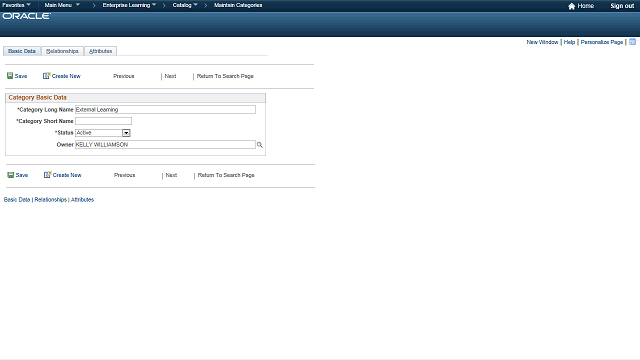Click the bottom Next link
640x360 pixels.
171,175
